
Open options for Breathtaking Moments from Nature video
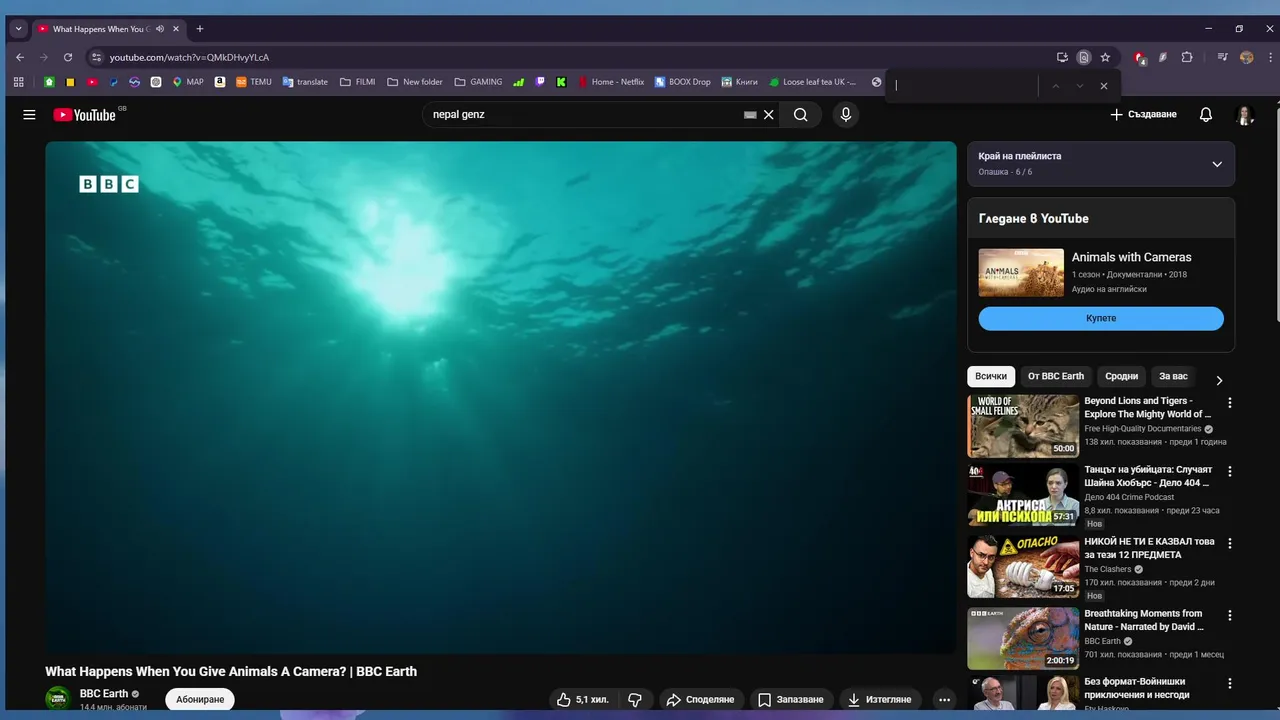tap(1230, 615)
